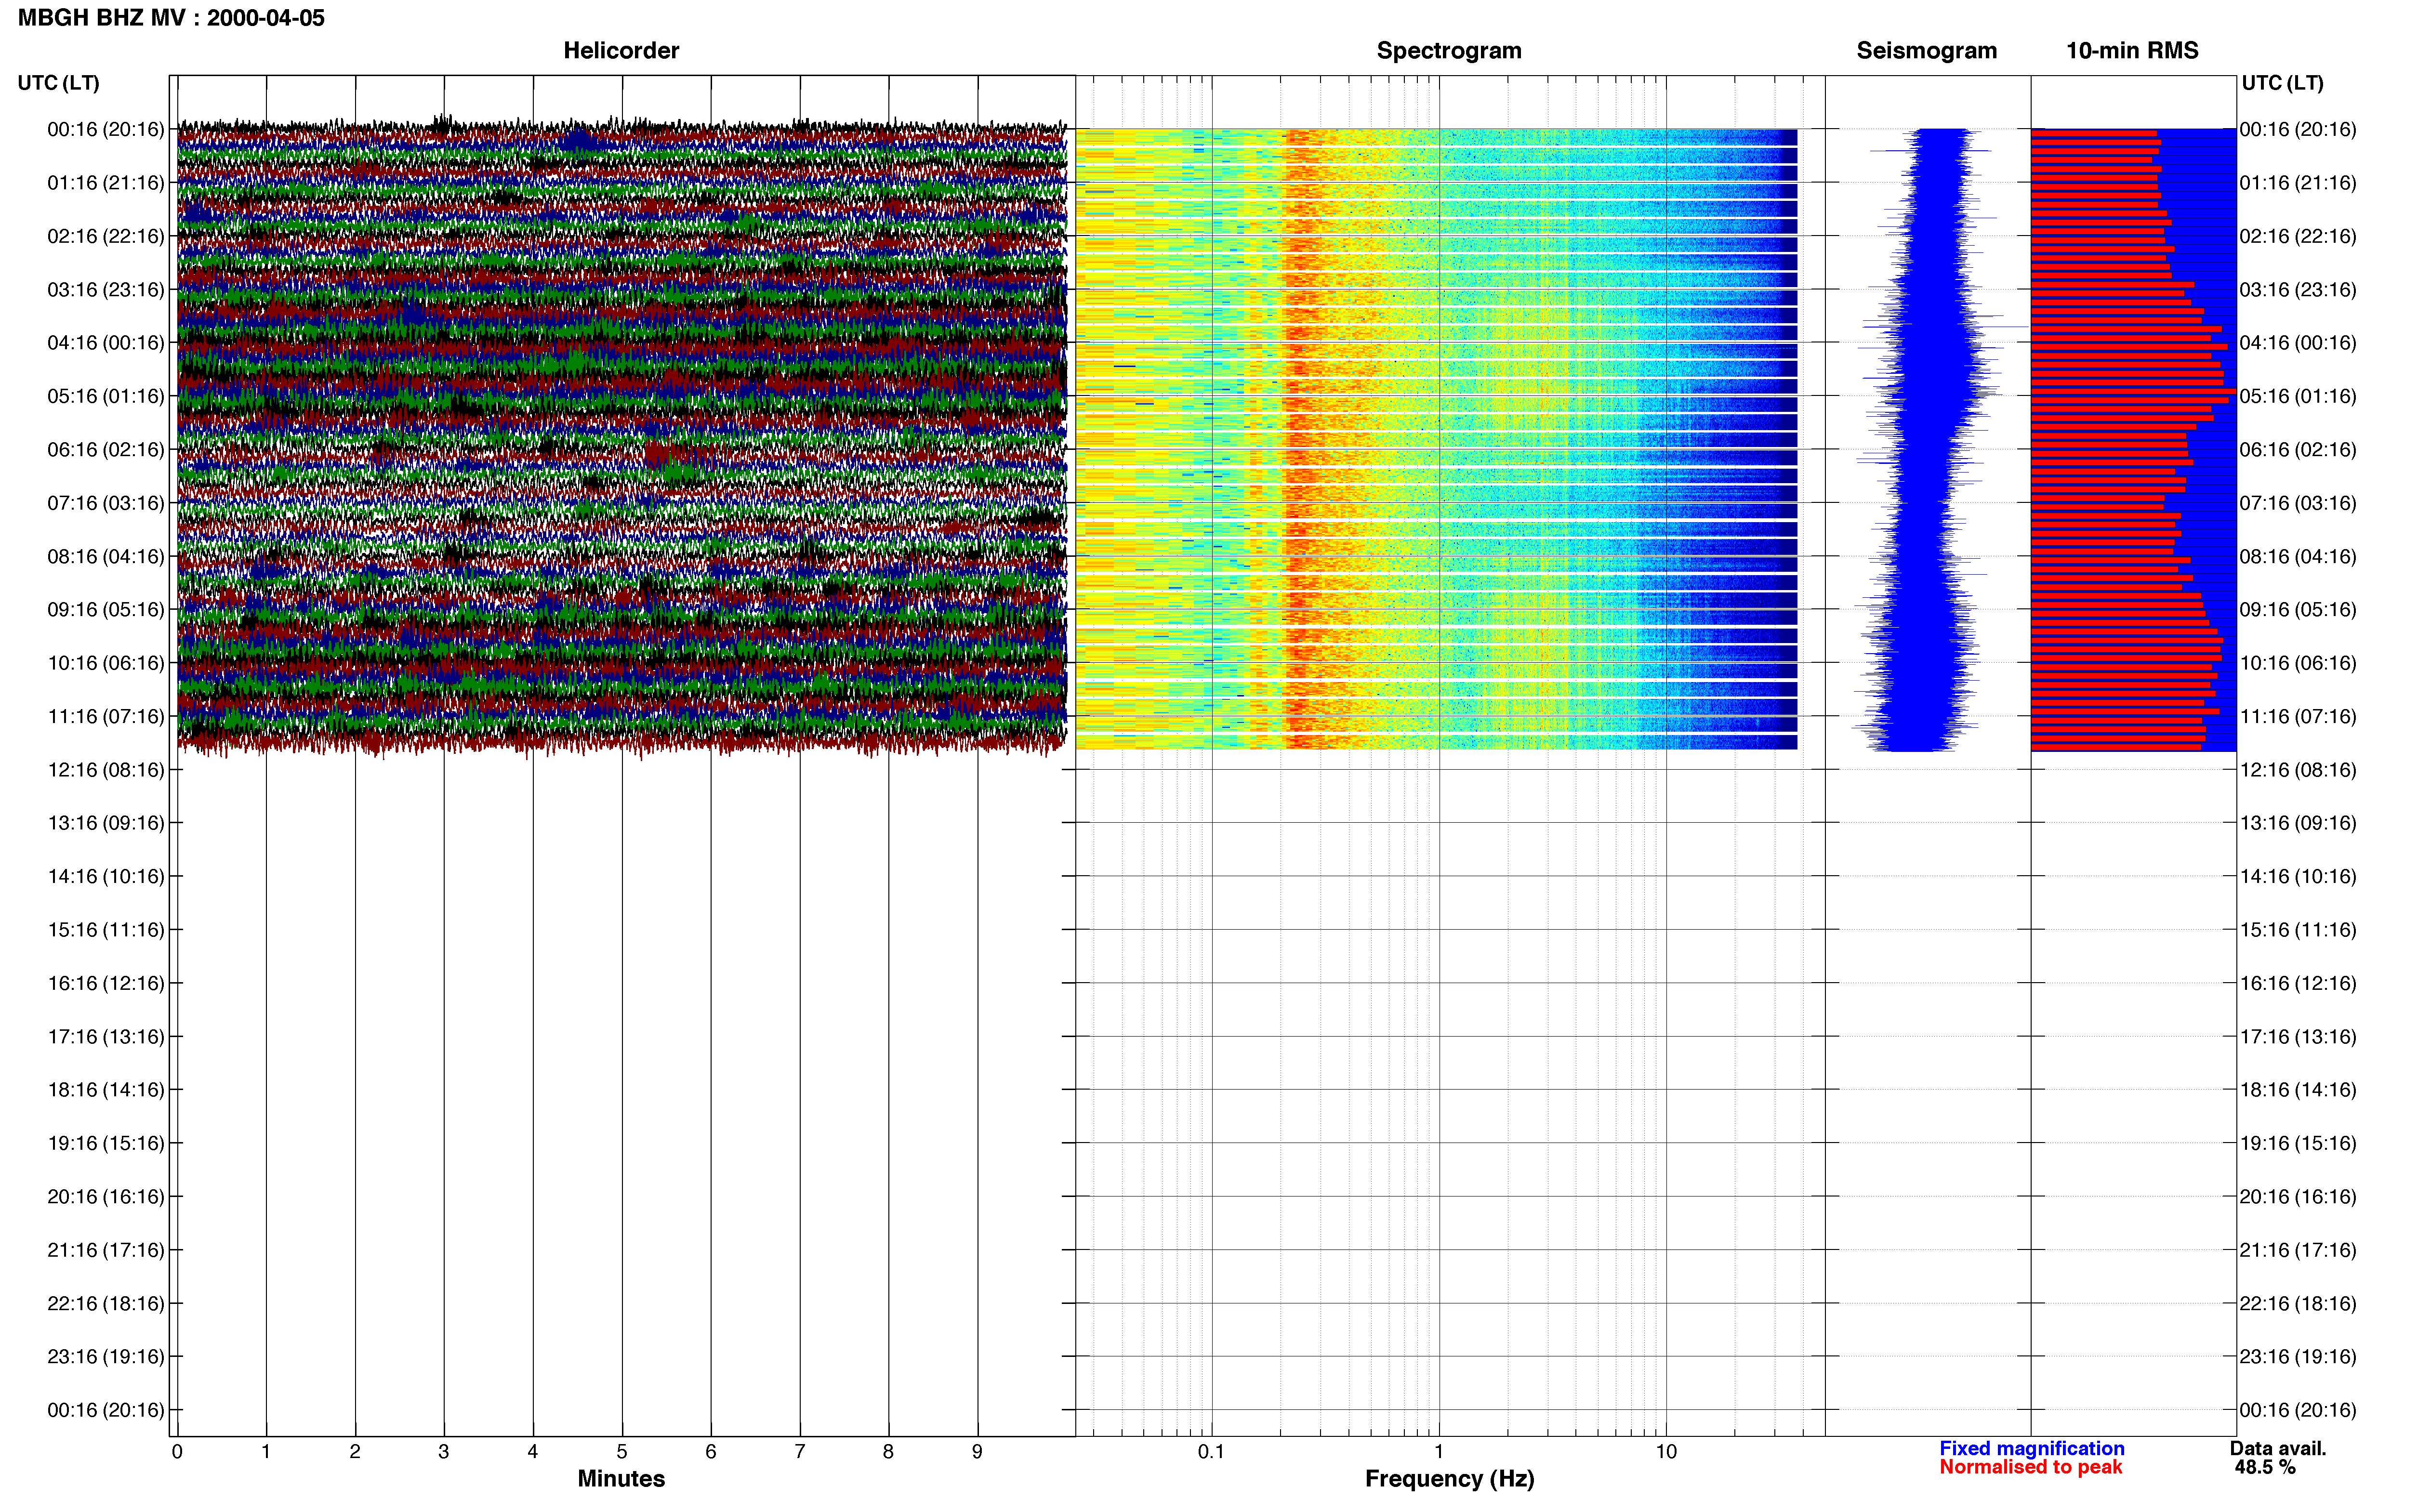Viewport: 2418px width, 1512px height.
Task: Click the Frequency (Hz) axis title
Action: tap(1449, 1479)
